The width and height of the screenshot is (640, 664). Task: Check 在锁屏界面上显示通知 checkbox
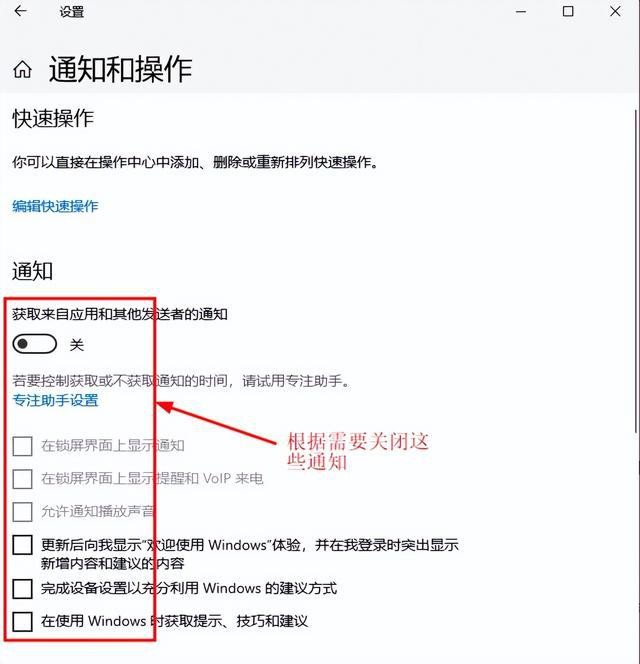[22, 446]
